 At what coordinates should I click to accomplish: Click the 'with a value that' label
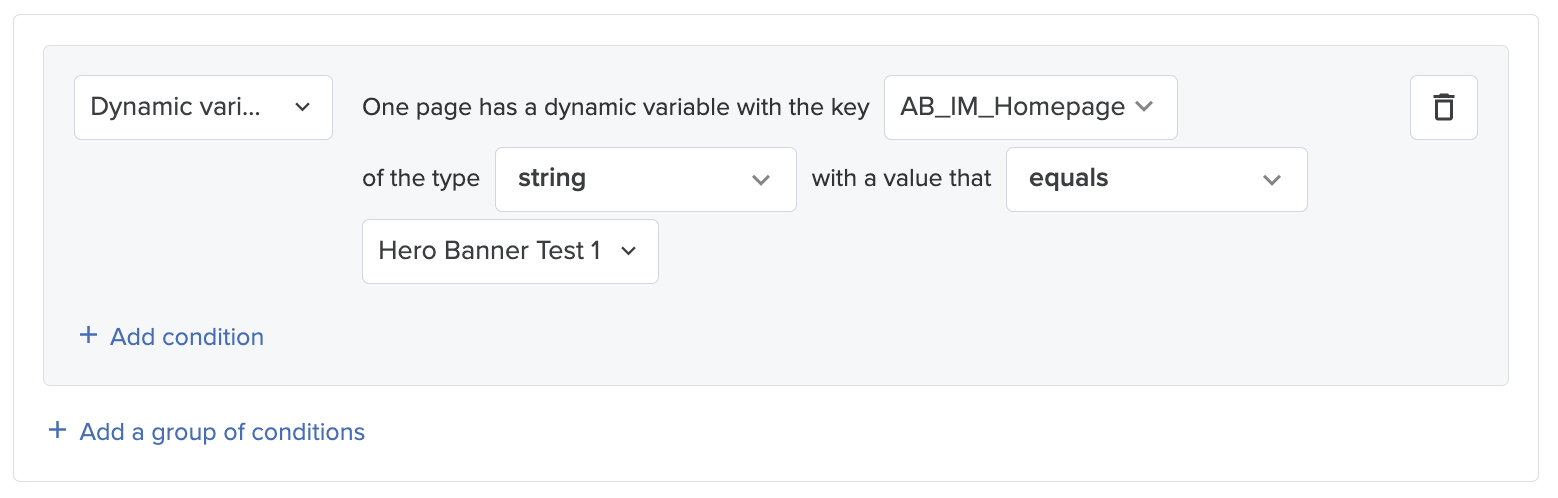(x=901, y=179)
